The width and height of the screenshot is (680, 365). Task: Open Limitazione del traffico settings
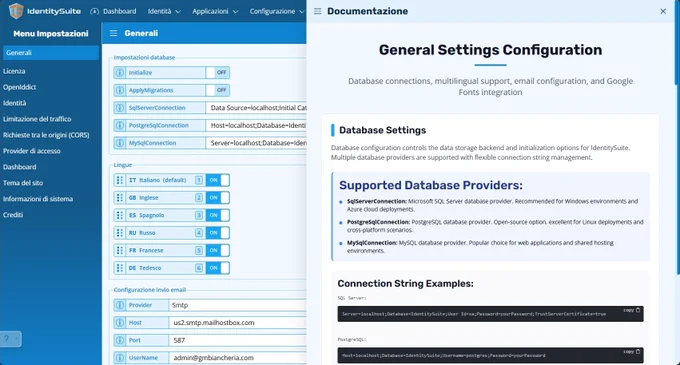(37, 119)
